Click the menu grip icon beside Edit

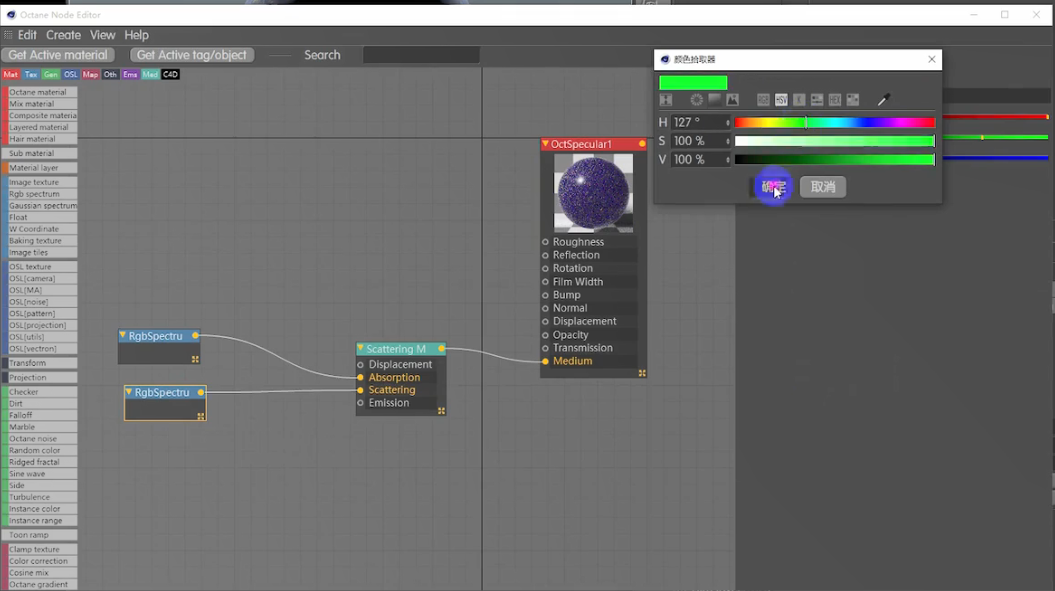[x=8, y=35]
